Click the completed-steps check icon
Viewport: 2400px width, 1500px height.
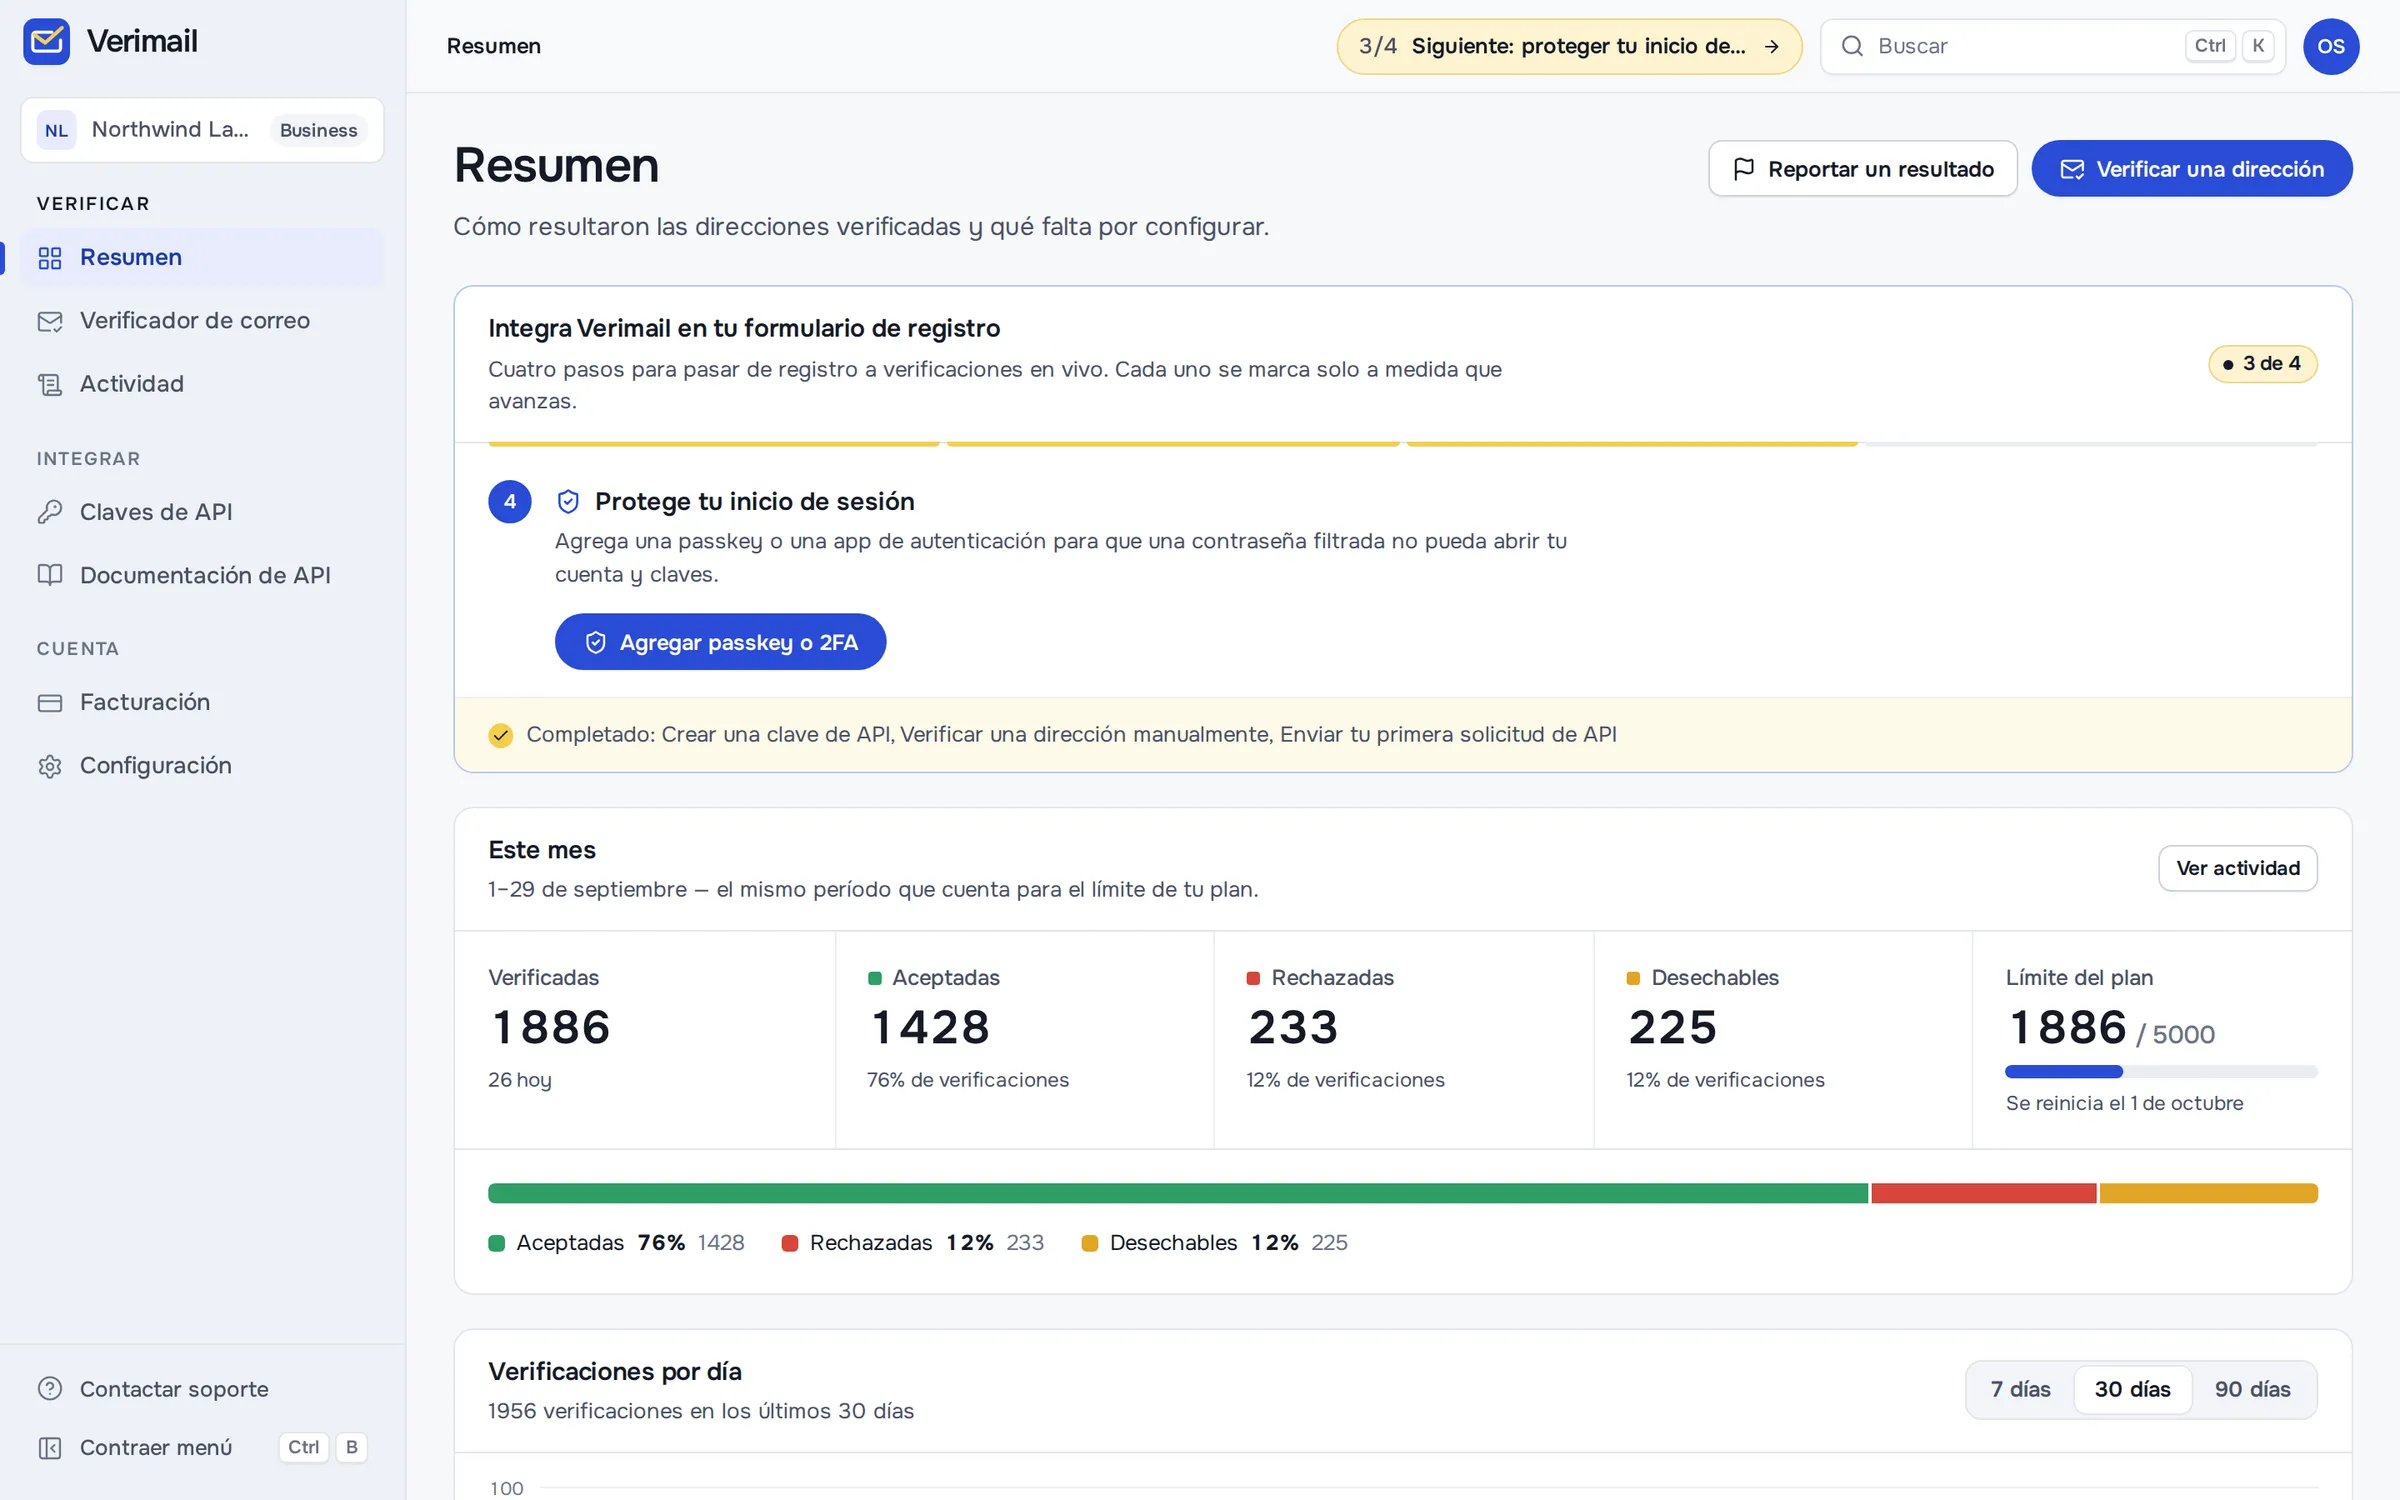(x=501, y=735)
